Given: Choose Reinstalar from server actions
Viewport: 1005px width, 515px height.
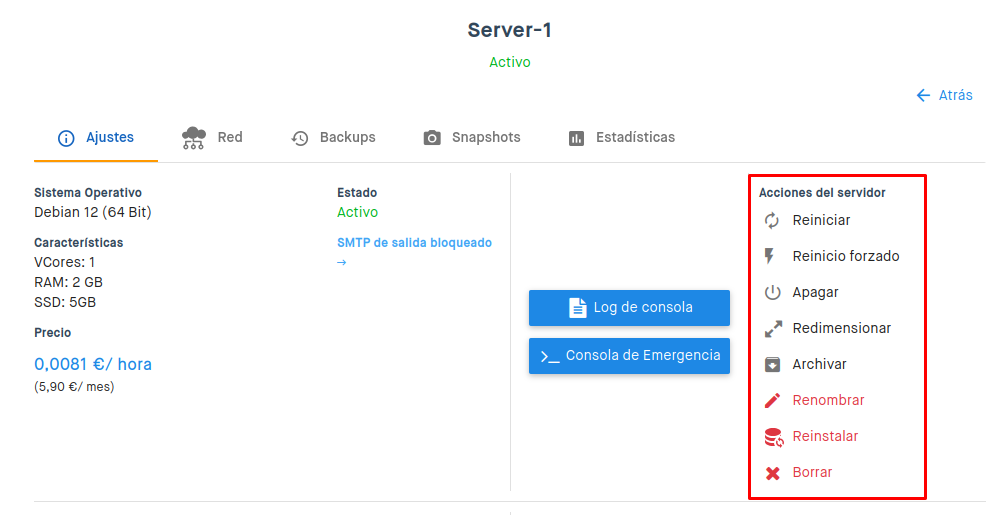Looking at the screenshot, I should pyautogui.click(x=825, y=436).
